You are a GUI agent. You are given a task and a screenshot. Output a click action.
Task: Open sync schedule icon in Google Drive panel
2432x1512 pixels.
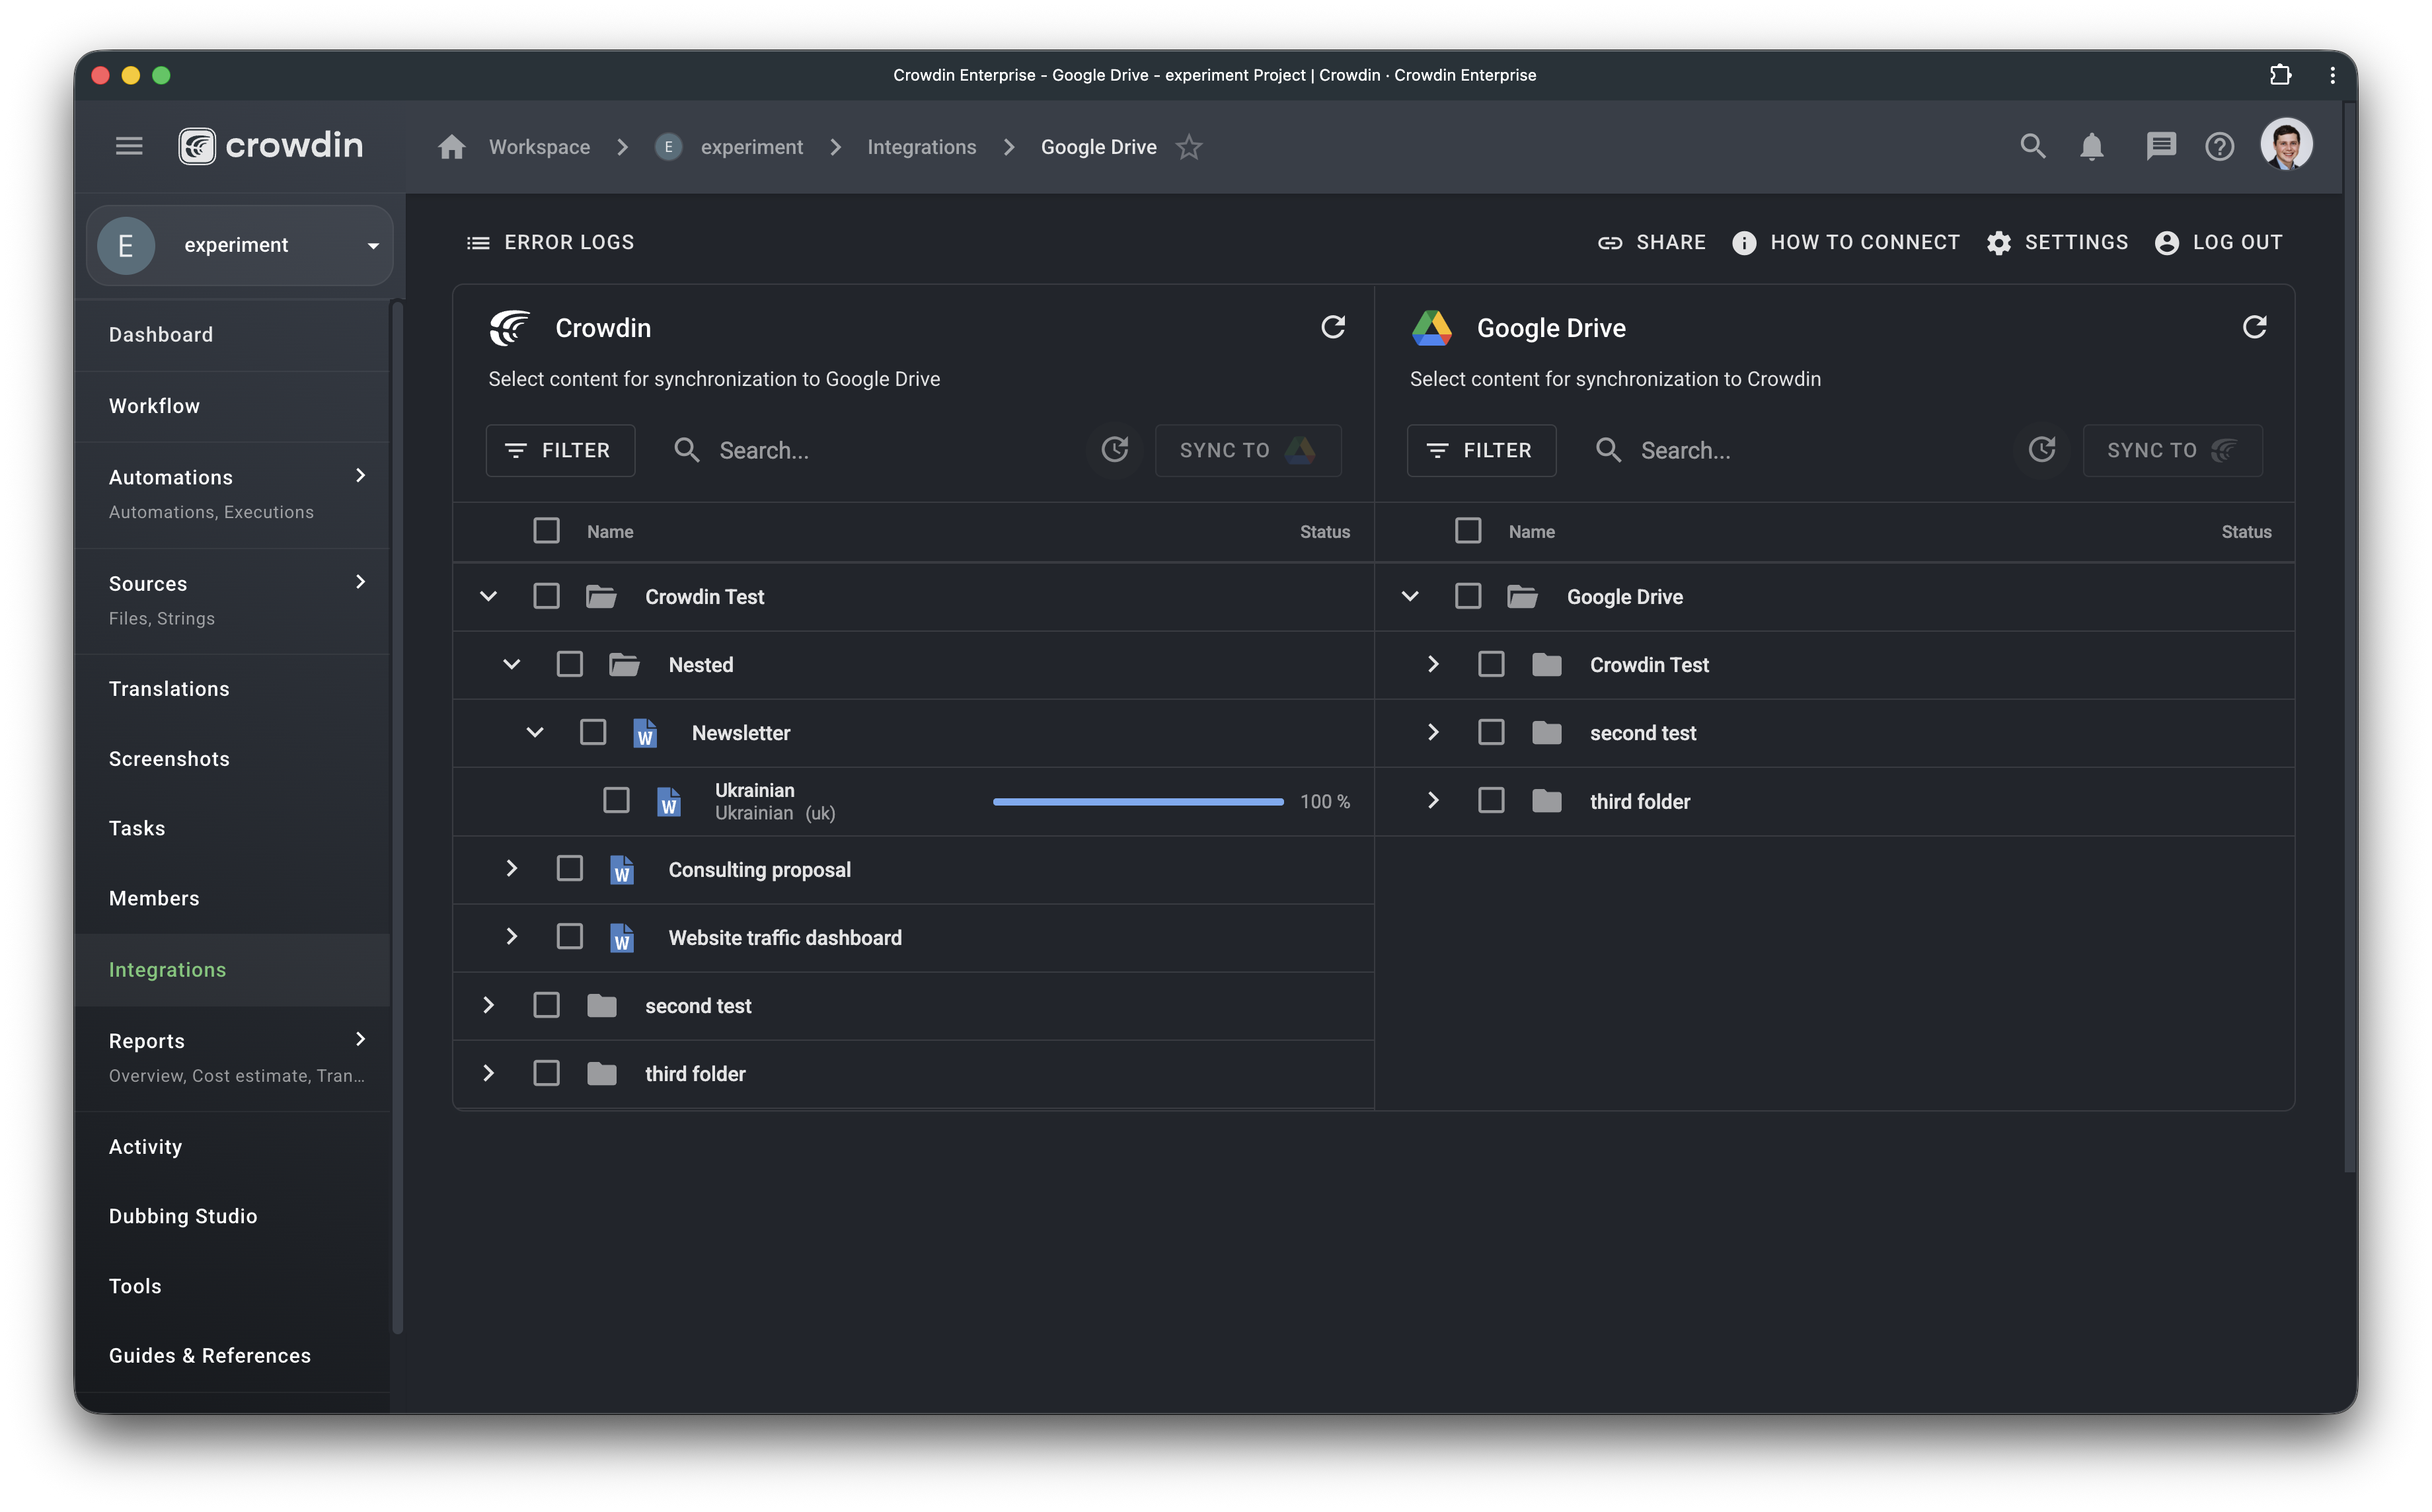click(x=2042, y=450)
